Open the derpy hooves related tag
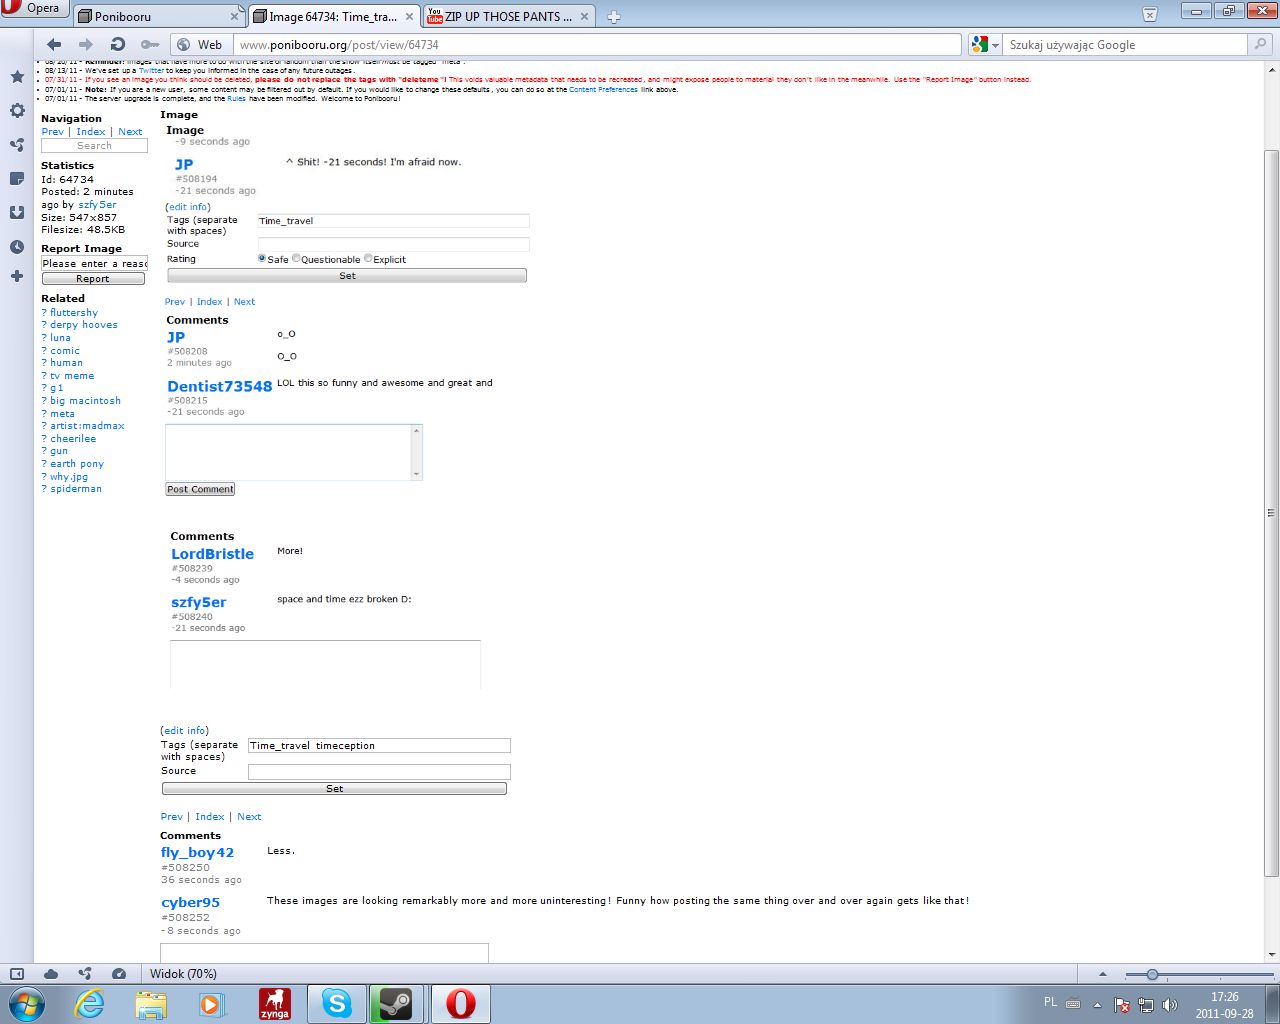The width and height of the screenshot is (1280, 1024). (84, 325)
